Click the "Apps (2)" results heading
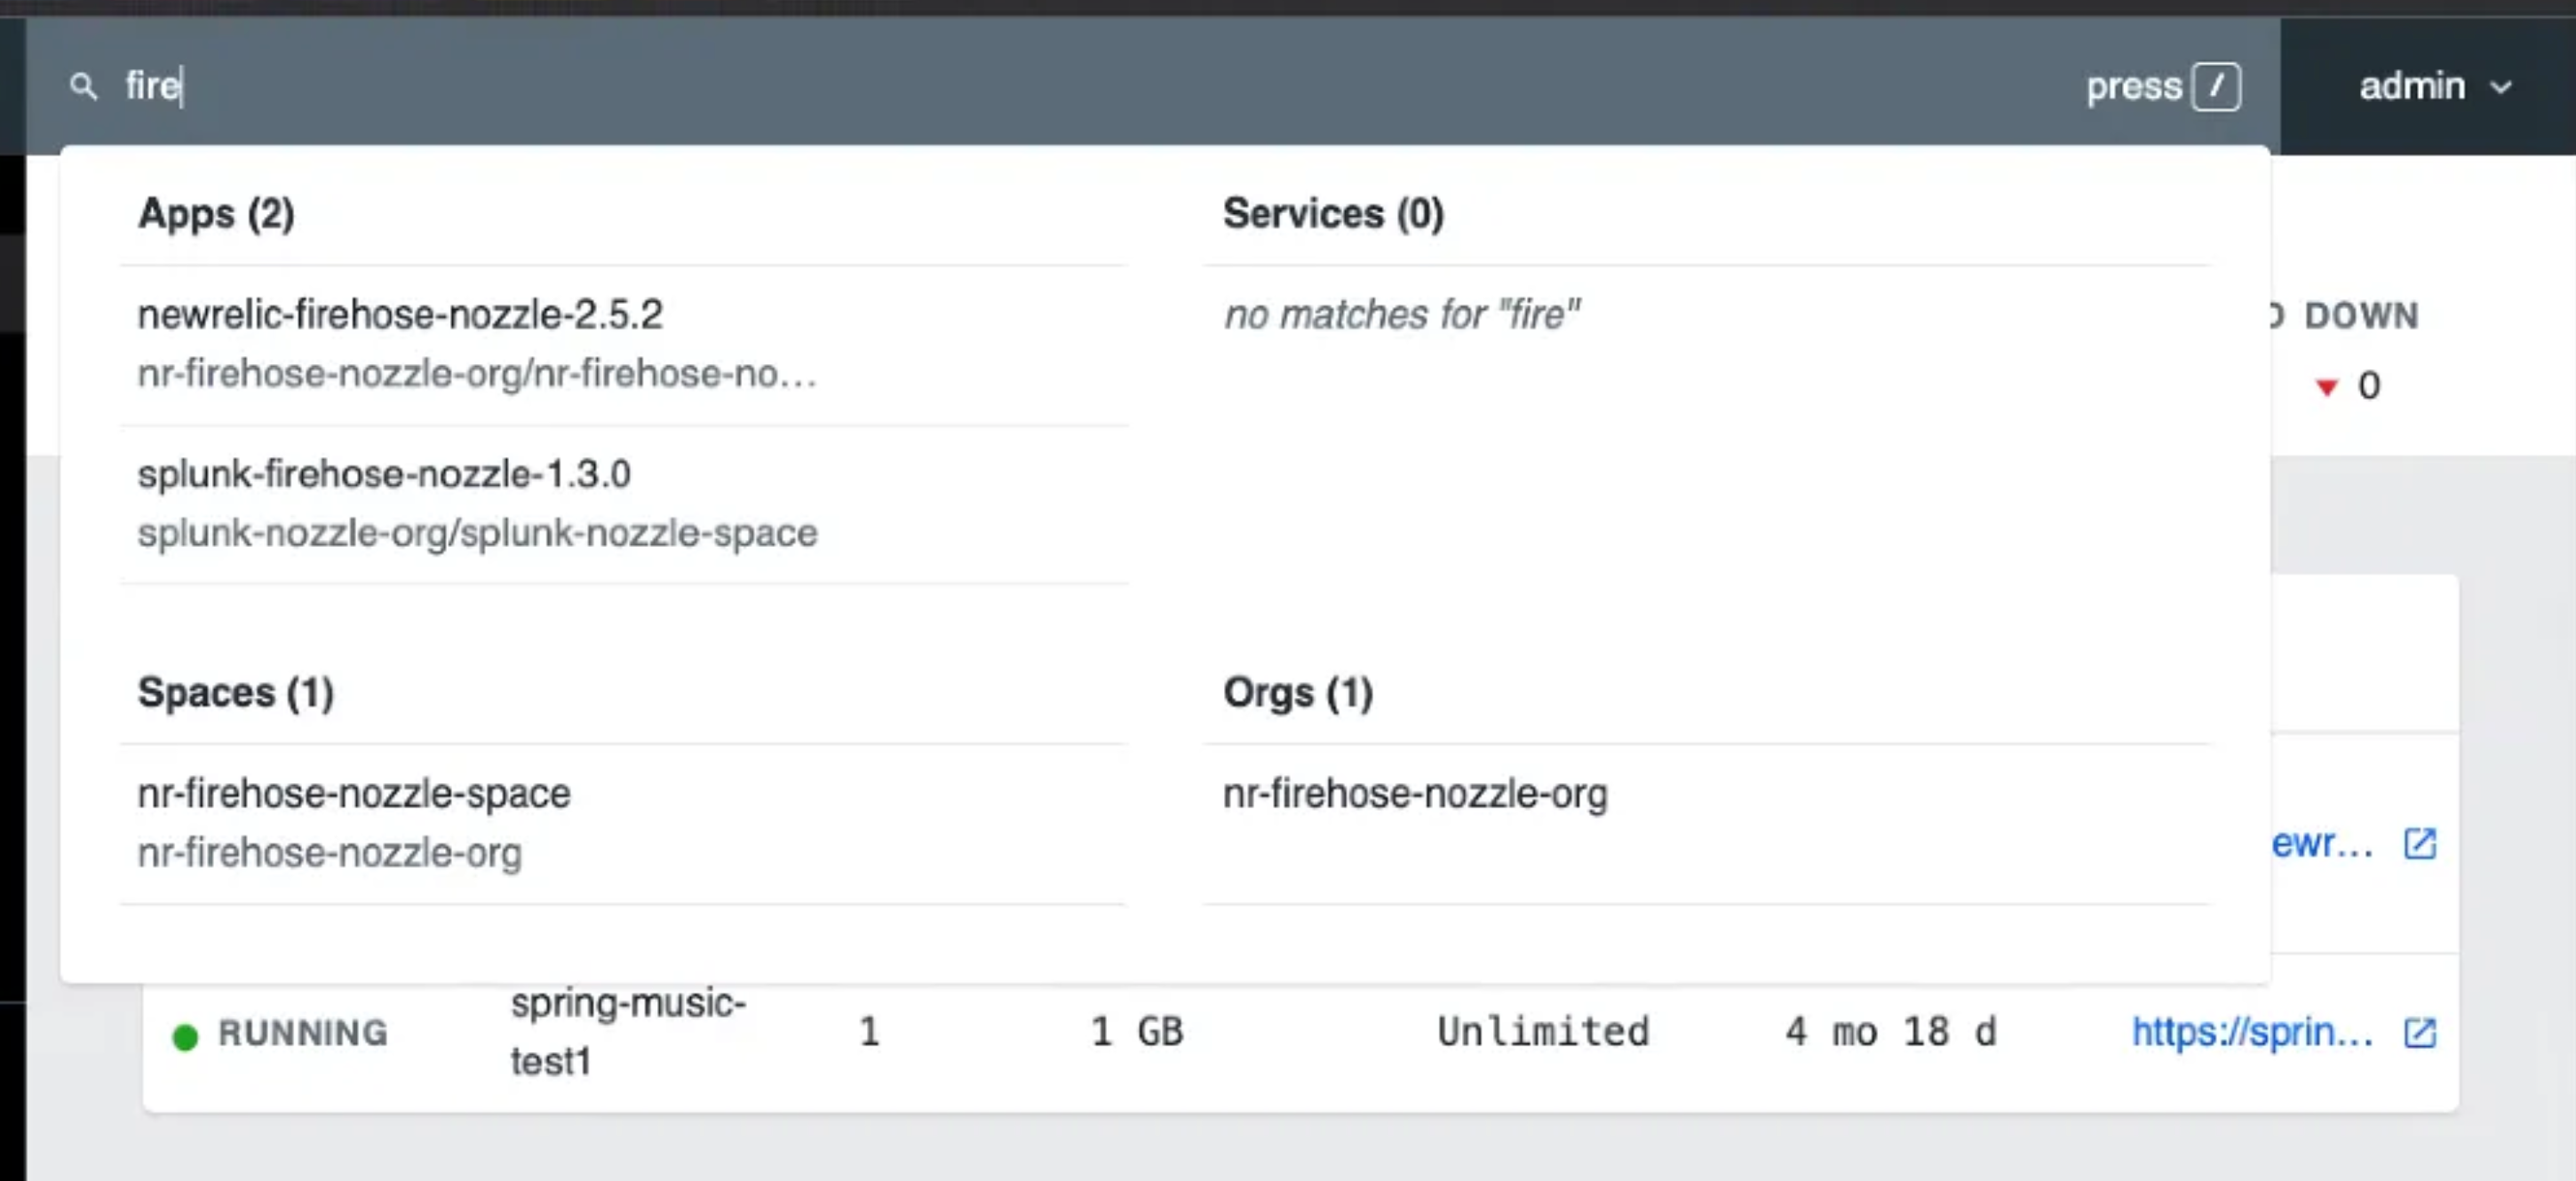The width and height of the screenshot is (2576, 1181). (x=216, y=213)
